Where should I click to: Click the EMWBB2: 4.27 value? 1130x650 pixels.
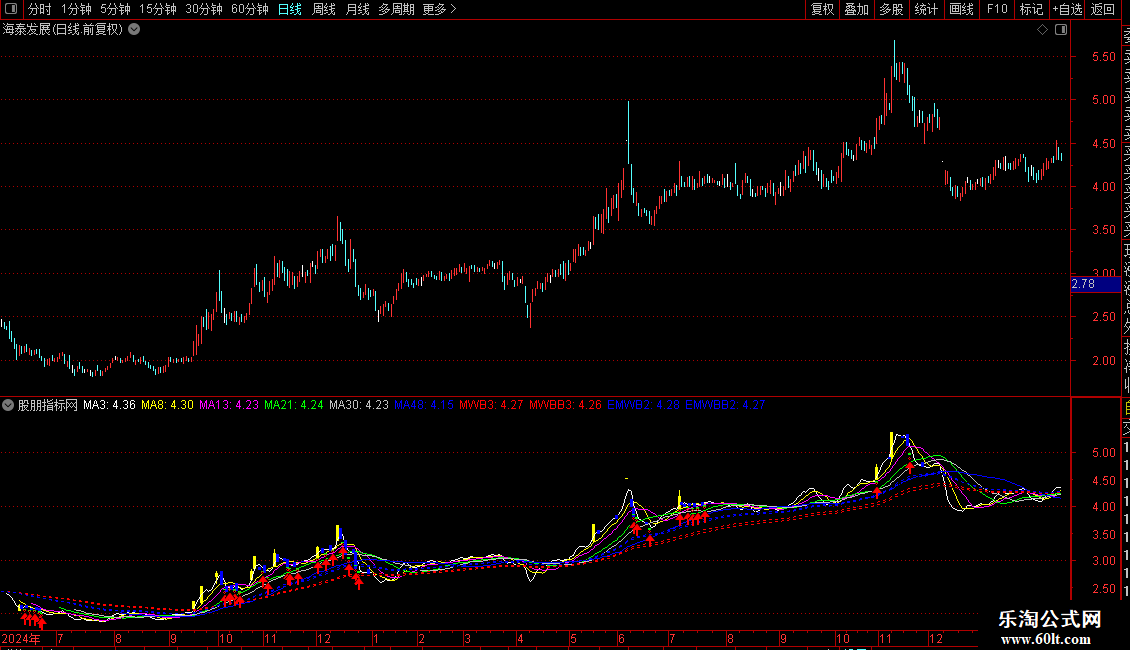[x=725, y=405]
